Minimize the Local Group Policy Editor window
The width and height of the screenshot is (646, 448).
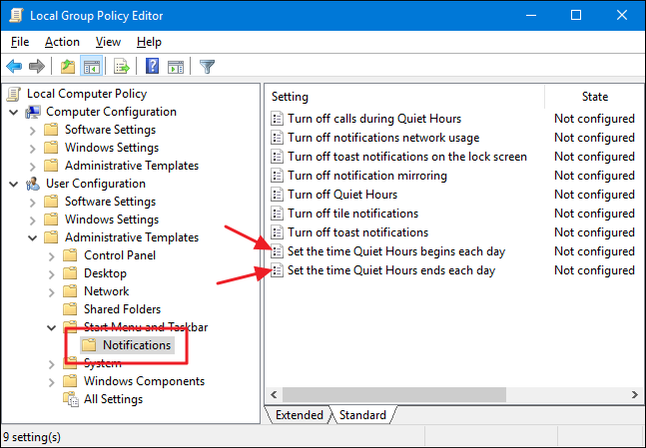coord(531,15)
